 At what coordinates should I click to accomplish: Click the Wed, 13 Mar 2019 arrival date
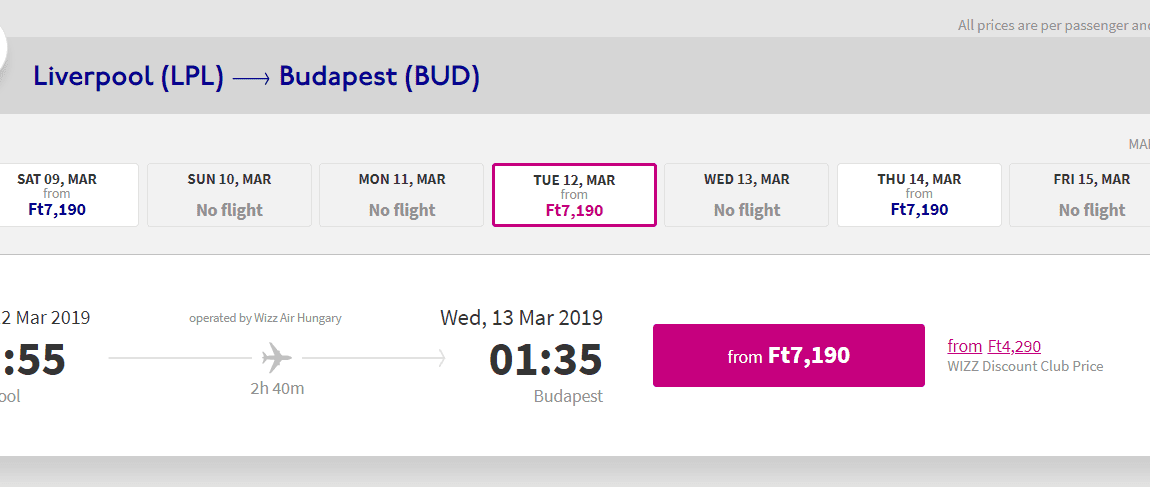click(x=521, y=318)
